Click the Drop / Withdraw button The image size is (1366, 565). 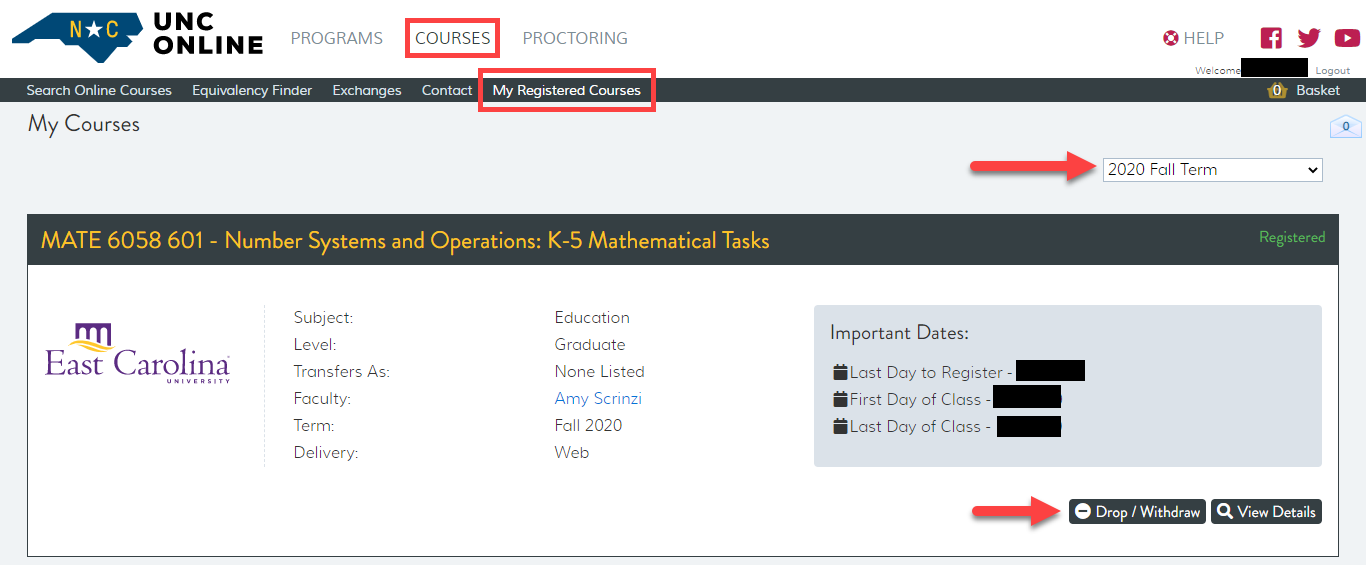[x=1137, y=512]
